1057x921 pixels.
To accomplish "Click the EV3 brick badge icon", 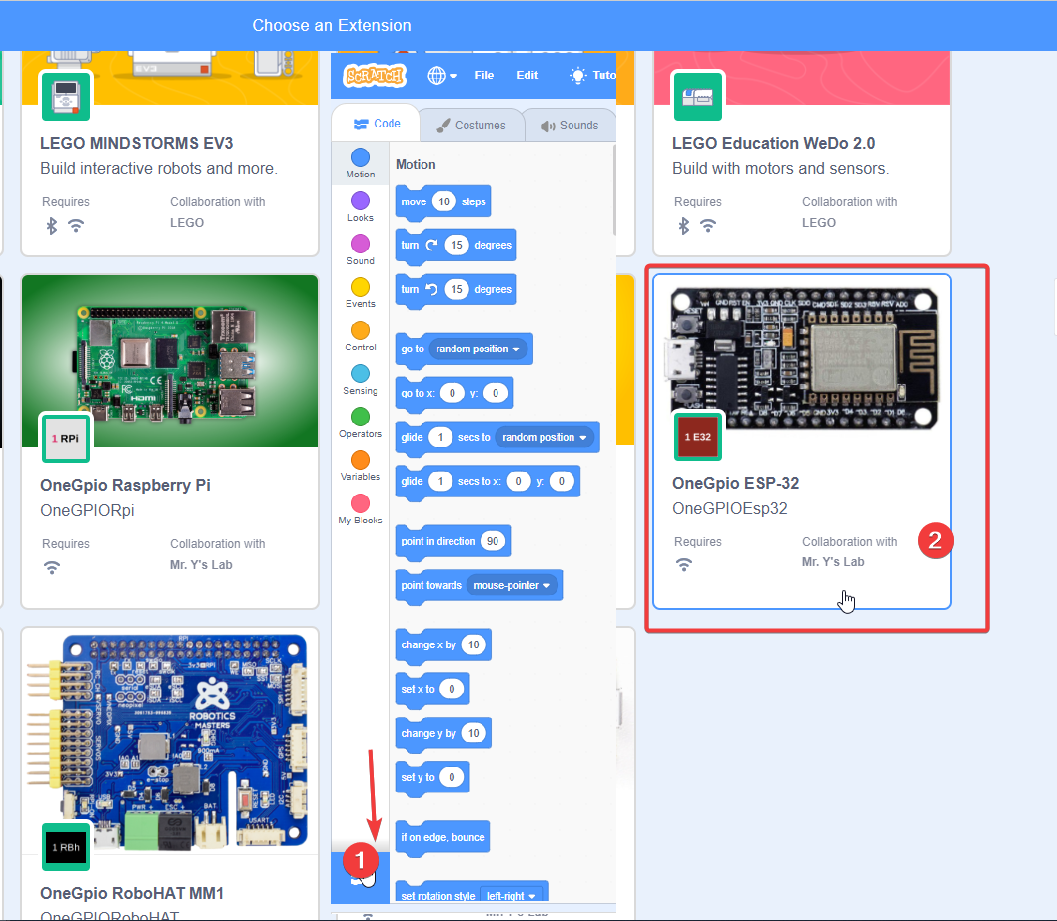I will pyautogui.click(x=65, y=96).
